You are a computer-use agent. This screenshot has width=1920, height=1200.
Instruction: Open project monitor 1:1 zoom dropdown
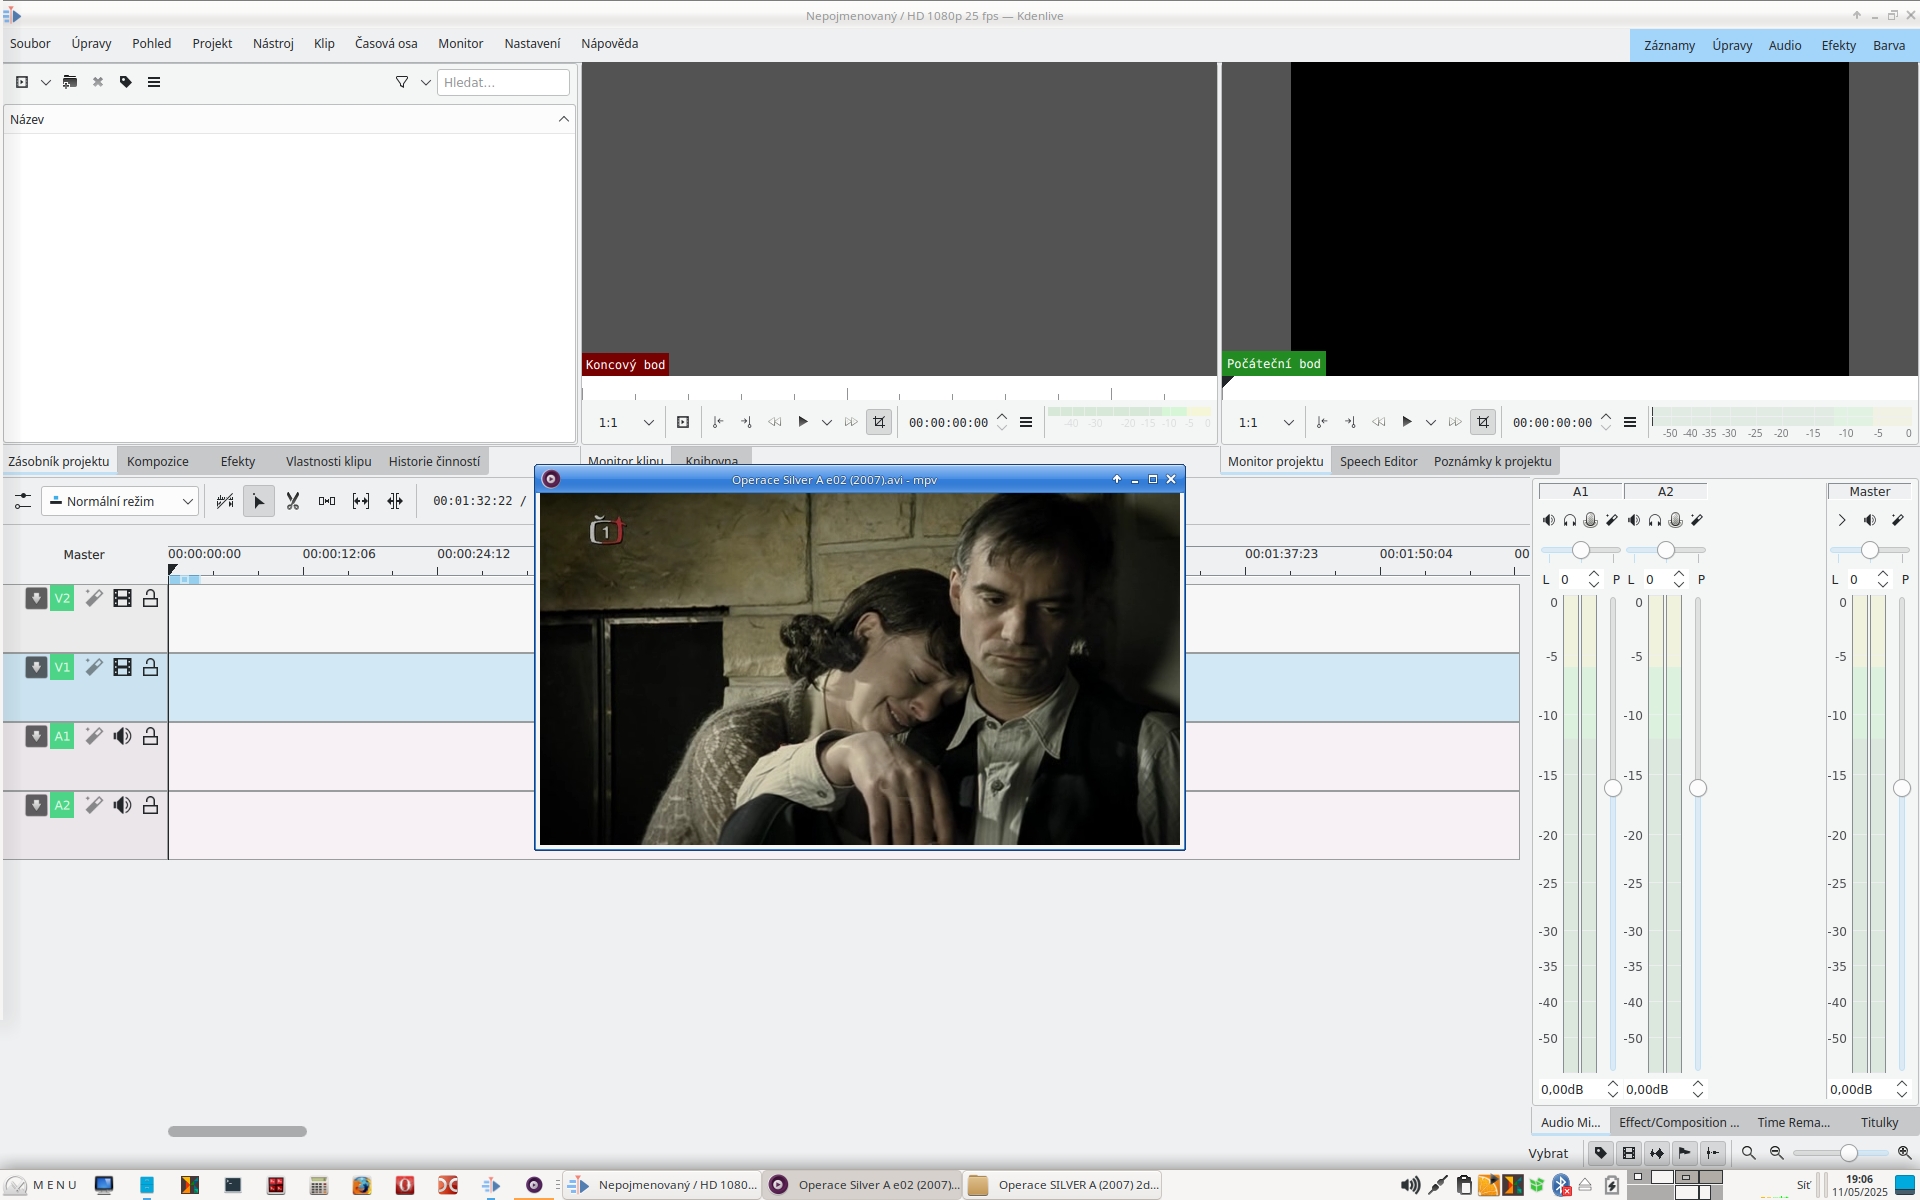coord(1267,422)
